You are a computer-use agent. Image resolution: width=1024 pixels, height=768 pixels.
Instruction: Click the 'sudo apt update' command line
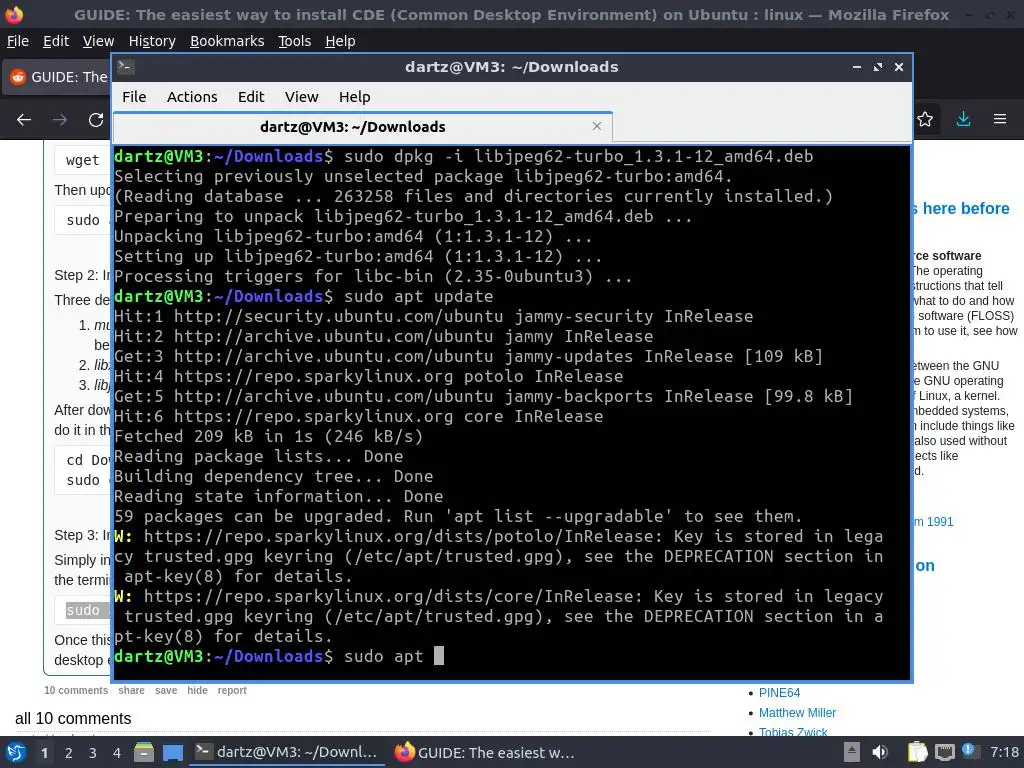[419, 296]
